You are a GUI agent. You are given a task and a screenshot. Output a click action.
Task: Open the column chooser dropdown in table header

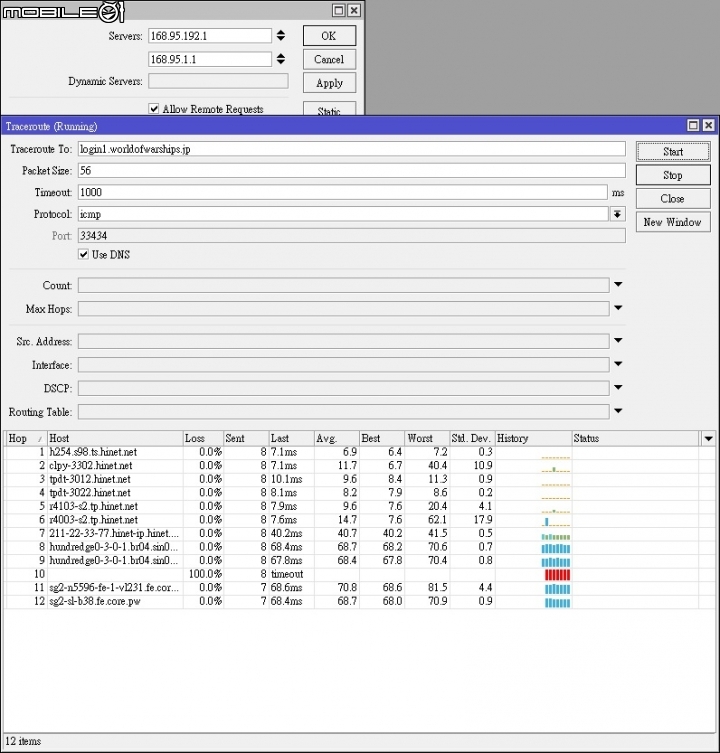tap(708, 438)
